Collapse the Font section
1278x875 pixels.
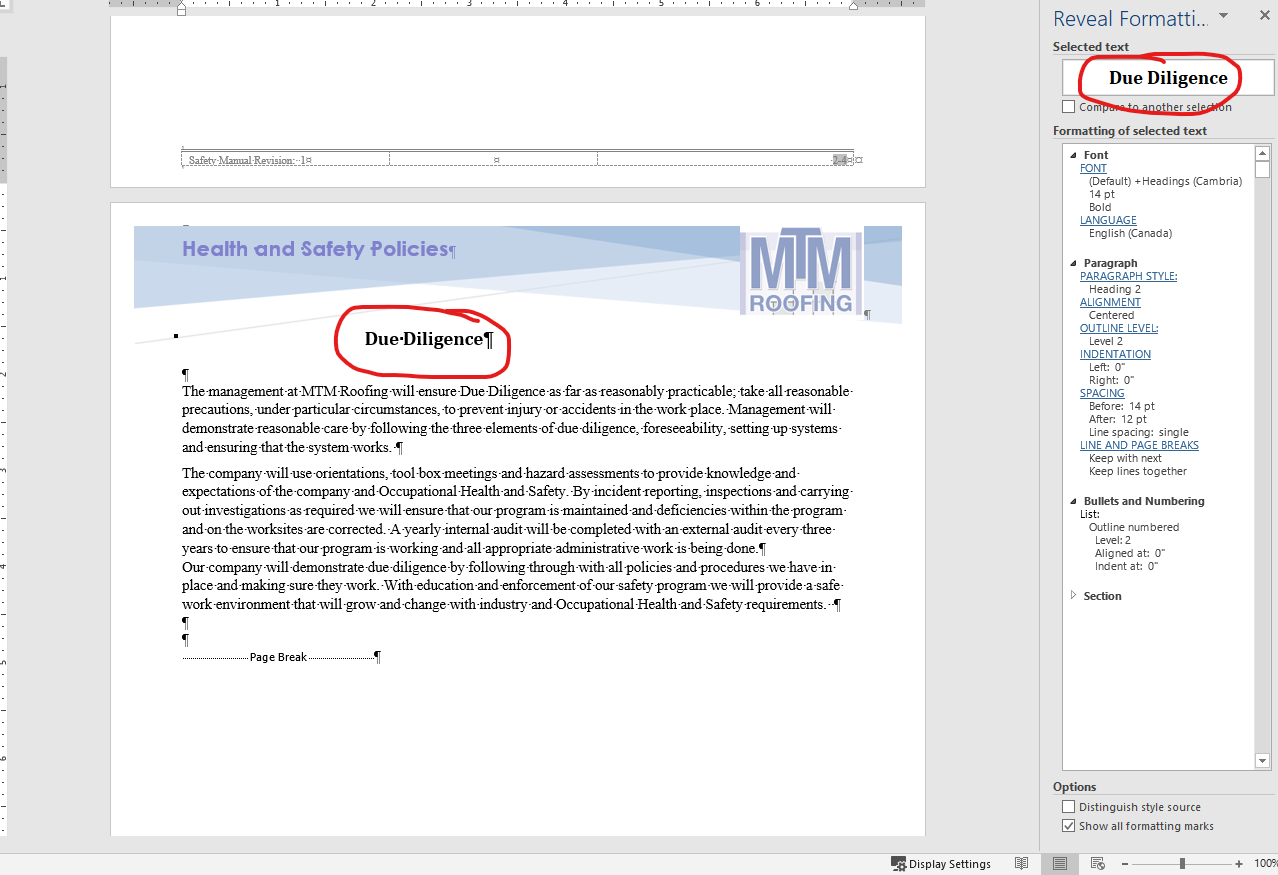[1074, 155]
